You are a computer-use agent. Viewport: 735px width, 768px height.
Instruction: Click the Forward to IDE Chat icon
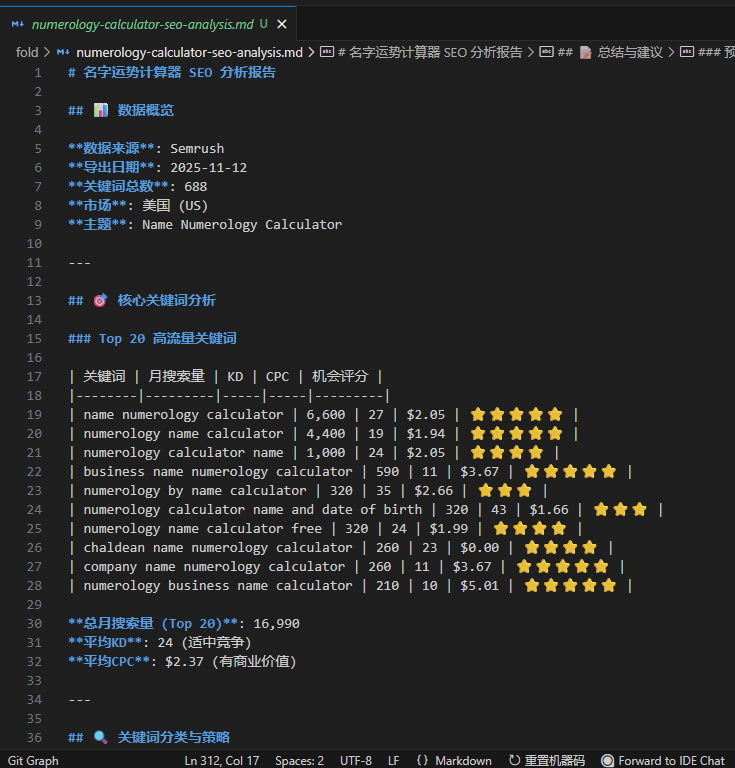[x=607, y=760]
